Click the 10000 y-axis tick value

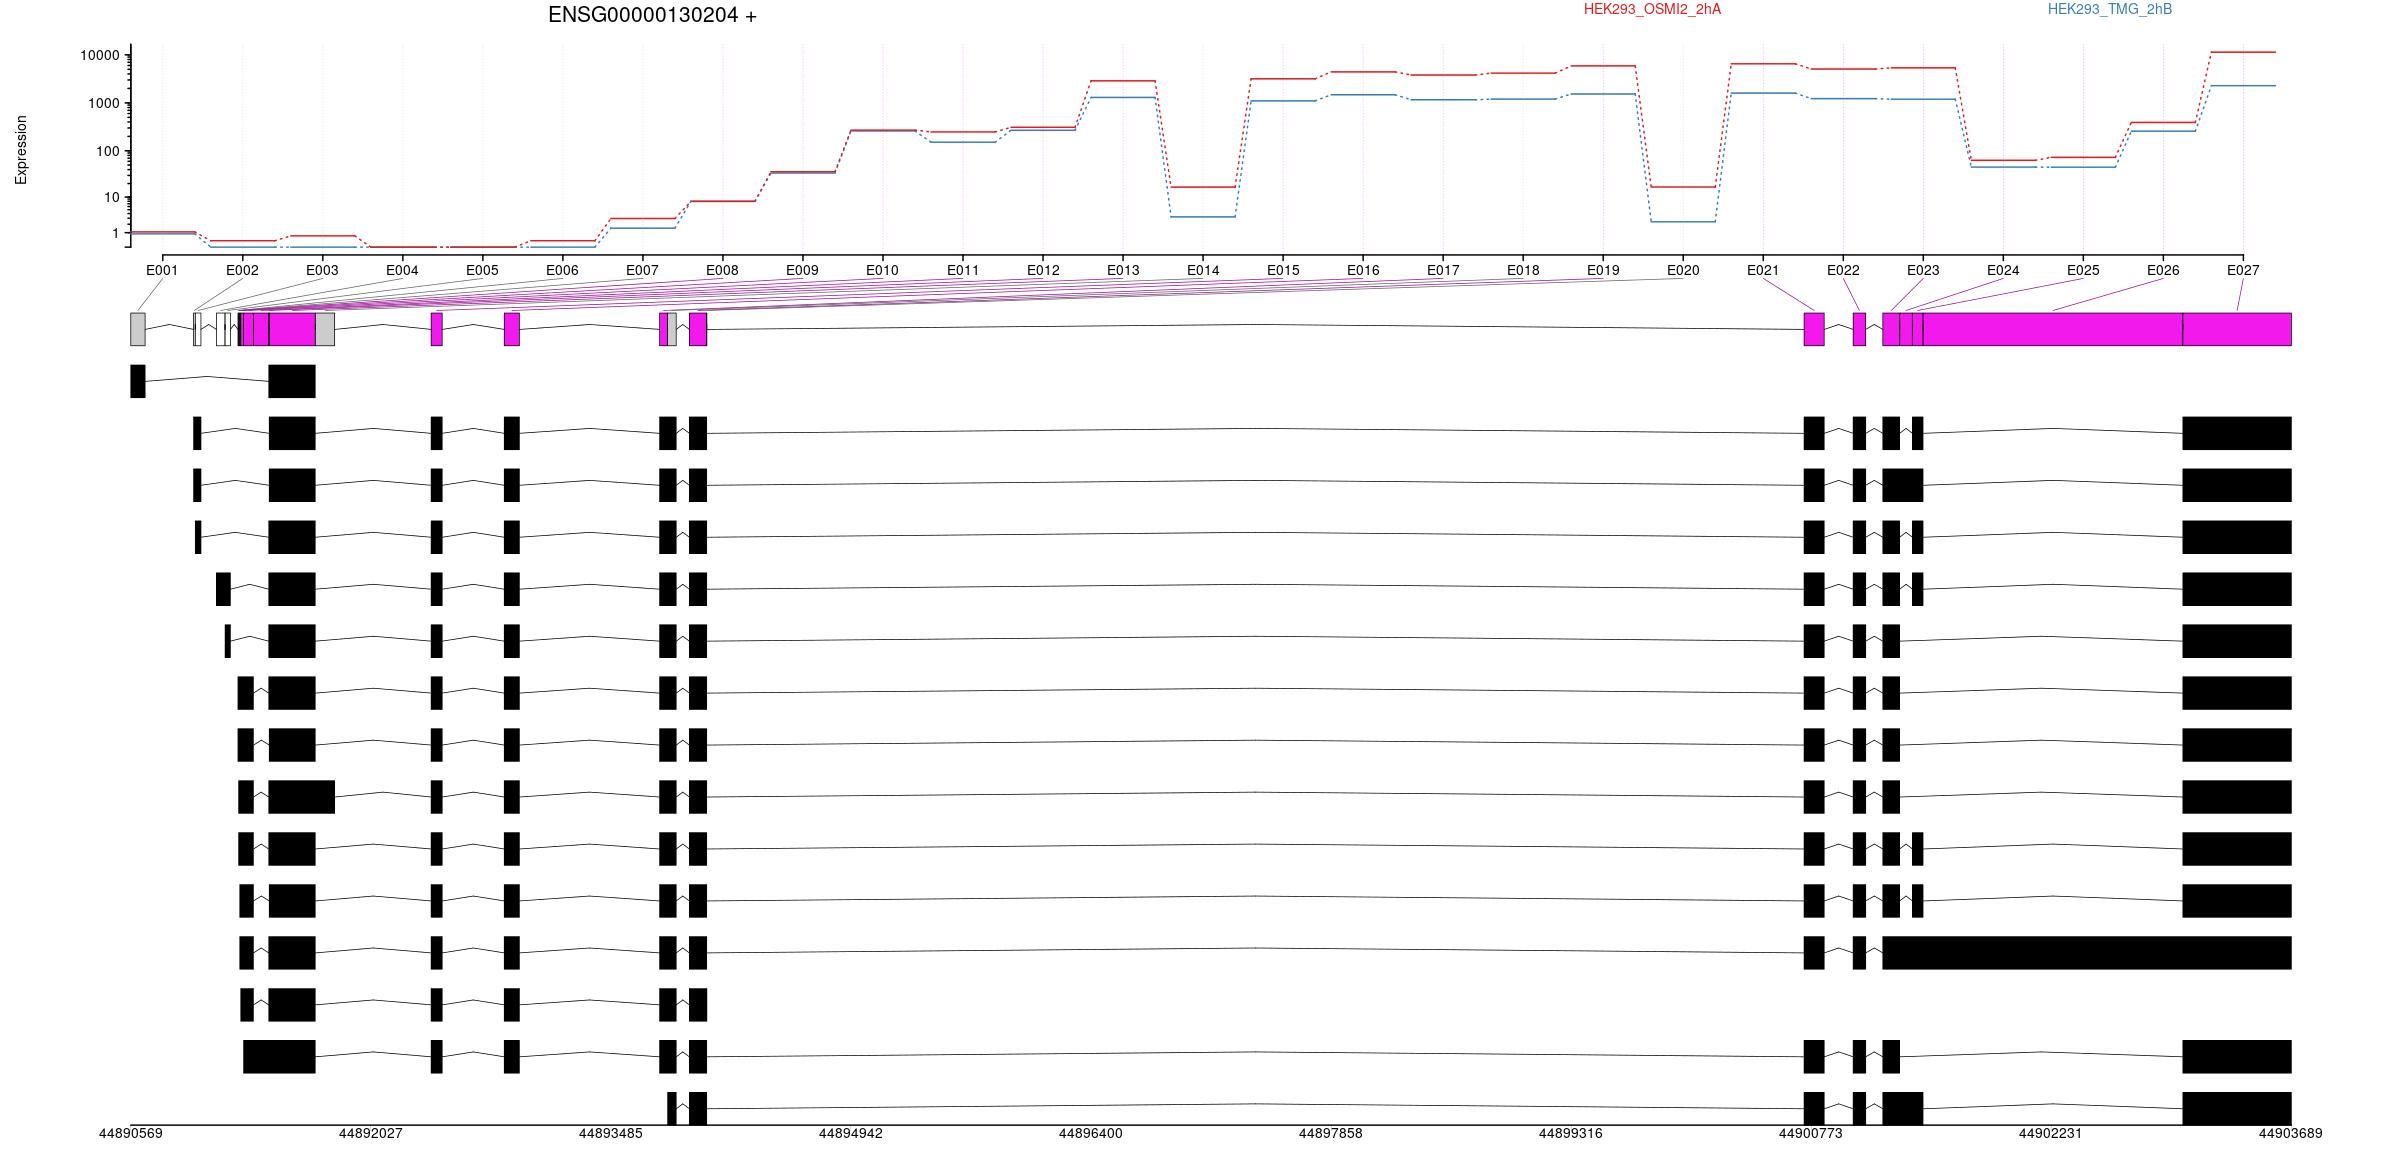point(100,55)
